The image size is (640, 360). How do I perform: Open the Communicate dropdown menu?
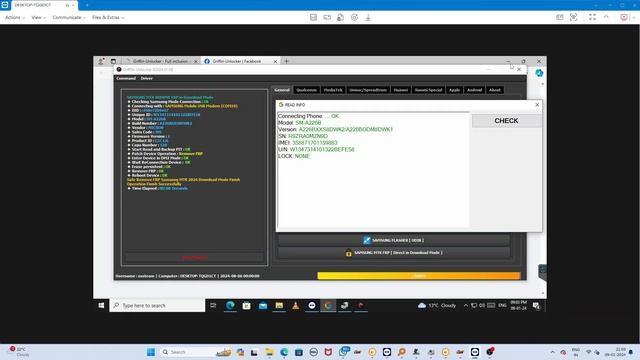(x=69, y=18)
